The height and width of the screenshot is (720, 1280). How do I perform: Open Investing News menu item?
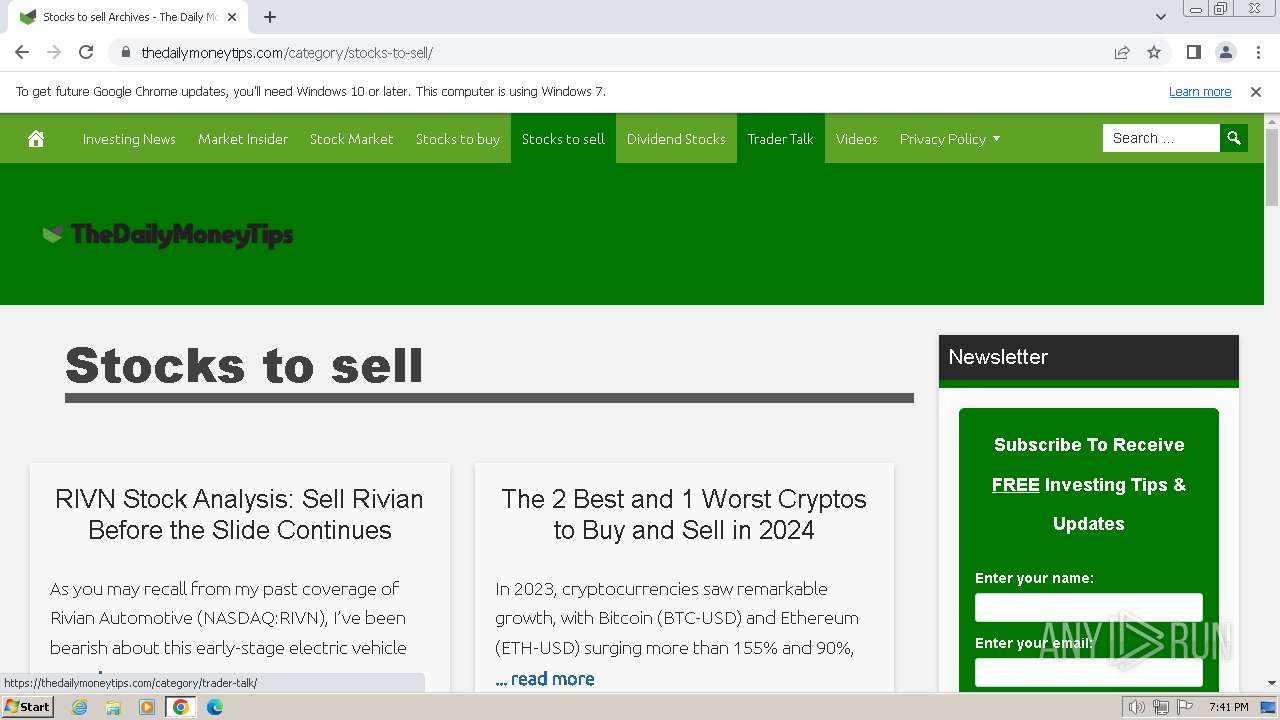click(x=129, y=139)
